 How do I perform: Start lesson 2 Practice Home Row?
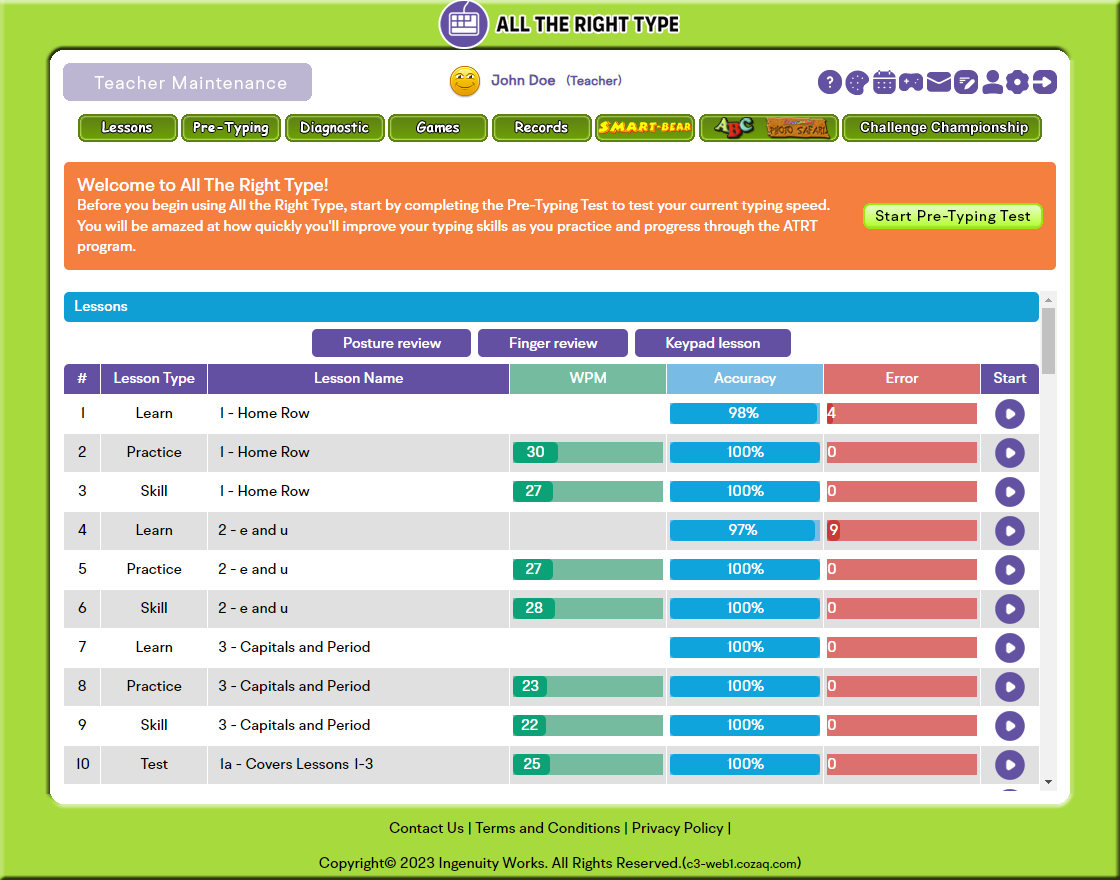click(x=1009, y=453)
